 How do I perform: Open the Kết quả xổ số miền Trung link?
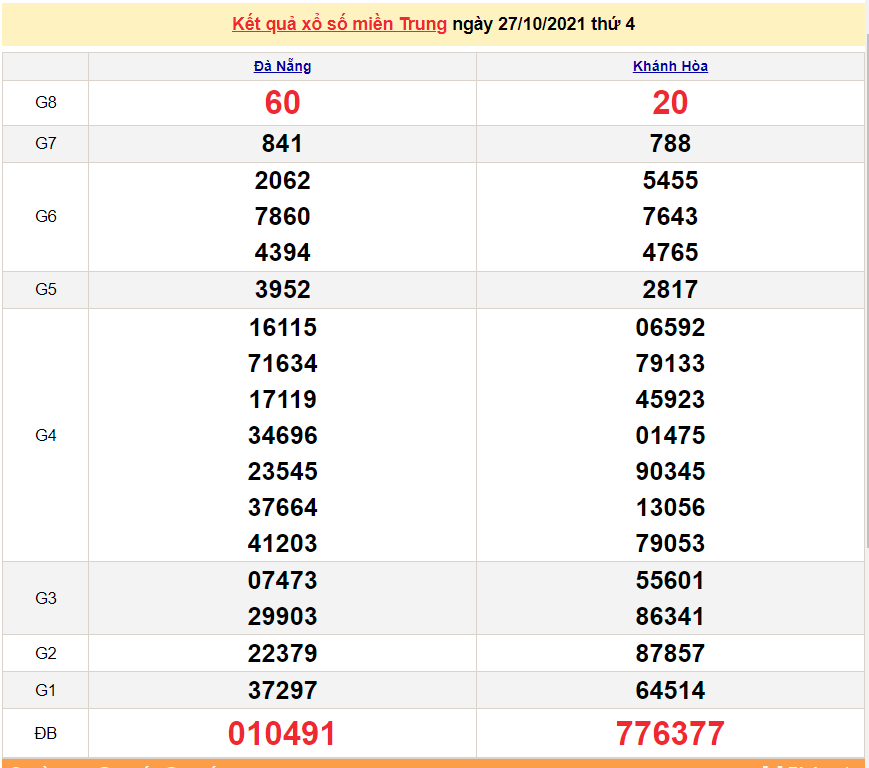click(339, 24)
